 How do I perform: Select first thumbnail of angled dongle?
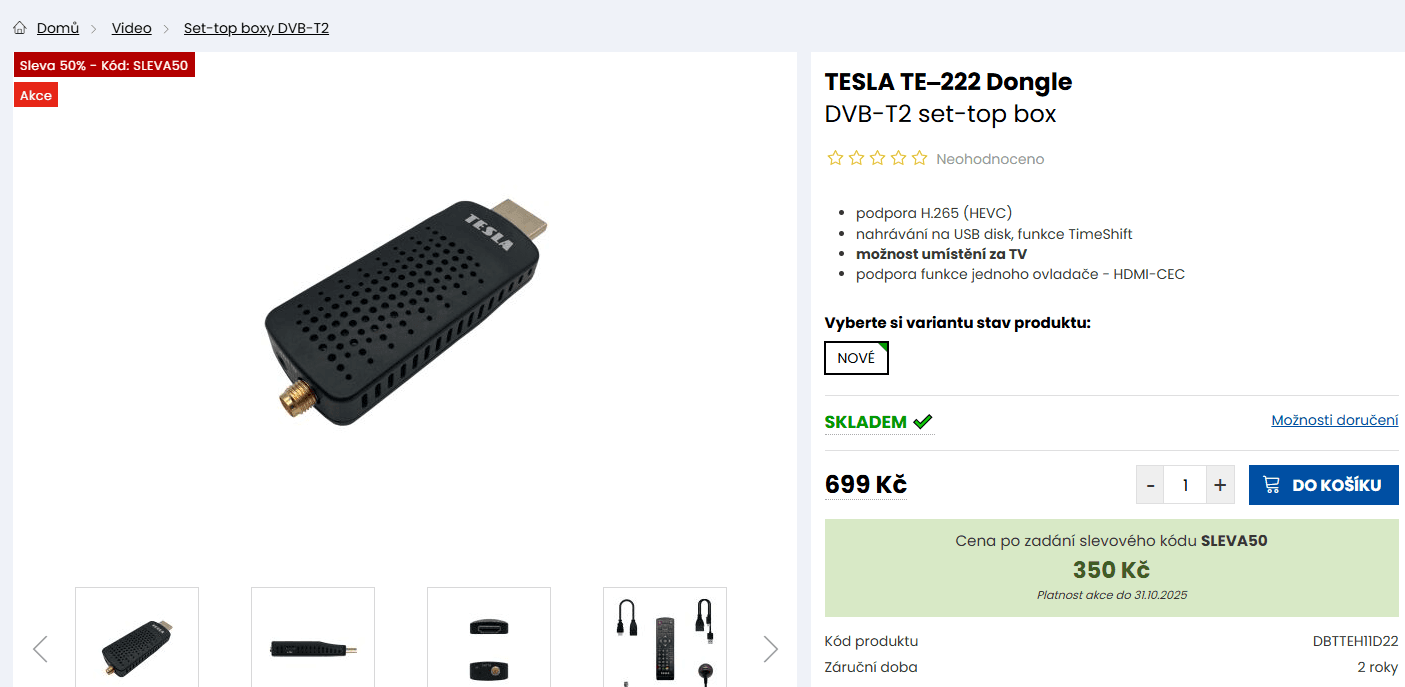point(137,640)
